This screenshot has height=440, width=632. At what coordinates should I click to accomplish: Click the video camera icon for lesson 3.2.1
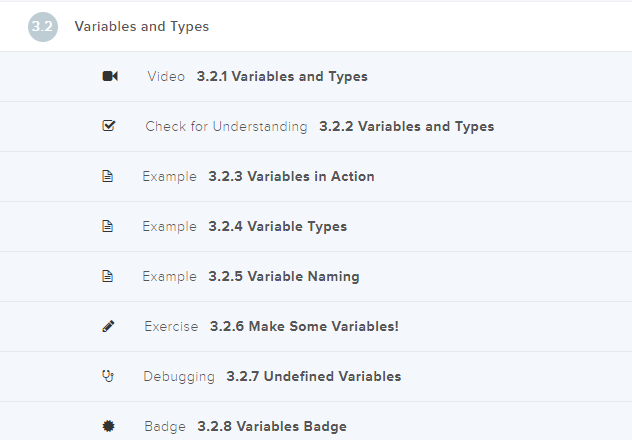[110, 77]
